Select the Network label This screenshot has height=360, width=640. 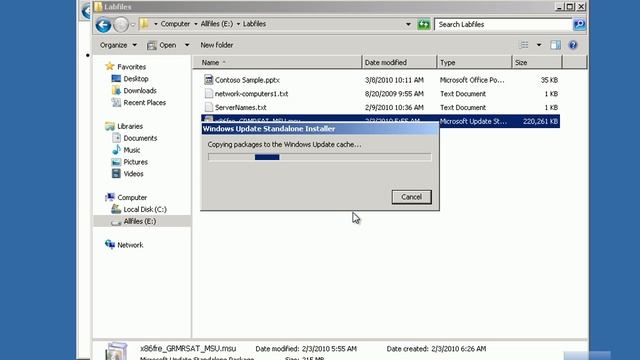pyautogui.click(x=130, y=245)
